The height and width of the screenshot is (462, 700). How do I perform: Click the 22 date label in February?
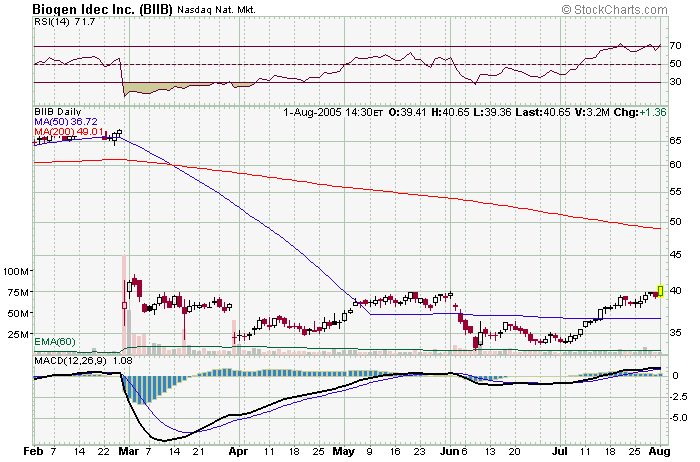pos(103,452)
